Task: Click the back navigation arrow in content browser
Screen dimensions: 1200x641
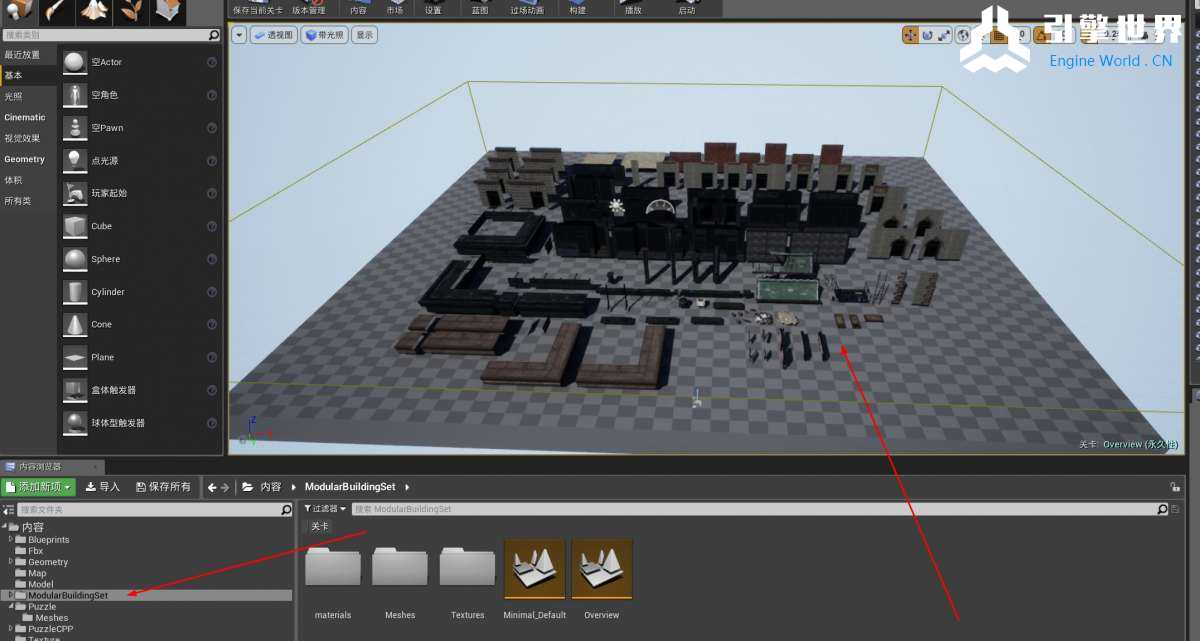Action: (x=212, y=487)
